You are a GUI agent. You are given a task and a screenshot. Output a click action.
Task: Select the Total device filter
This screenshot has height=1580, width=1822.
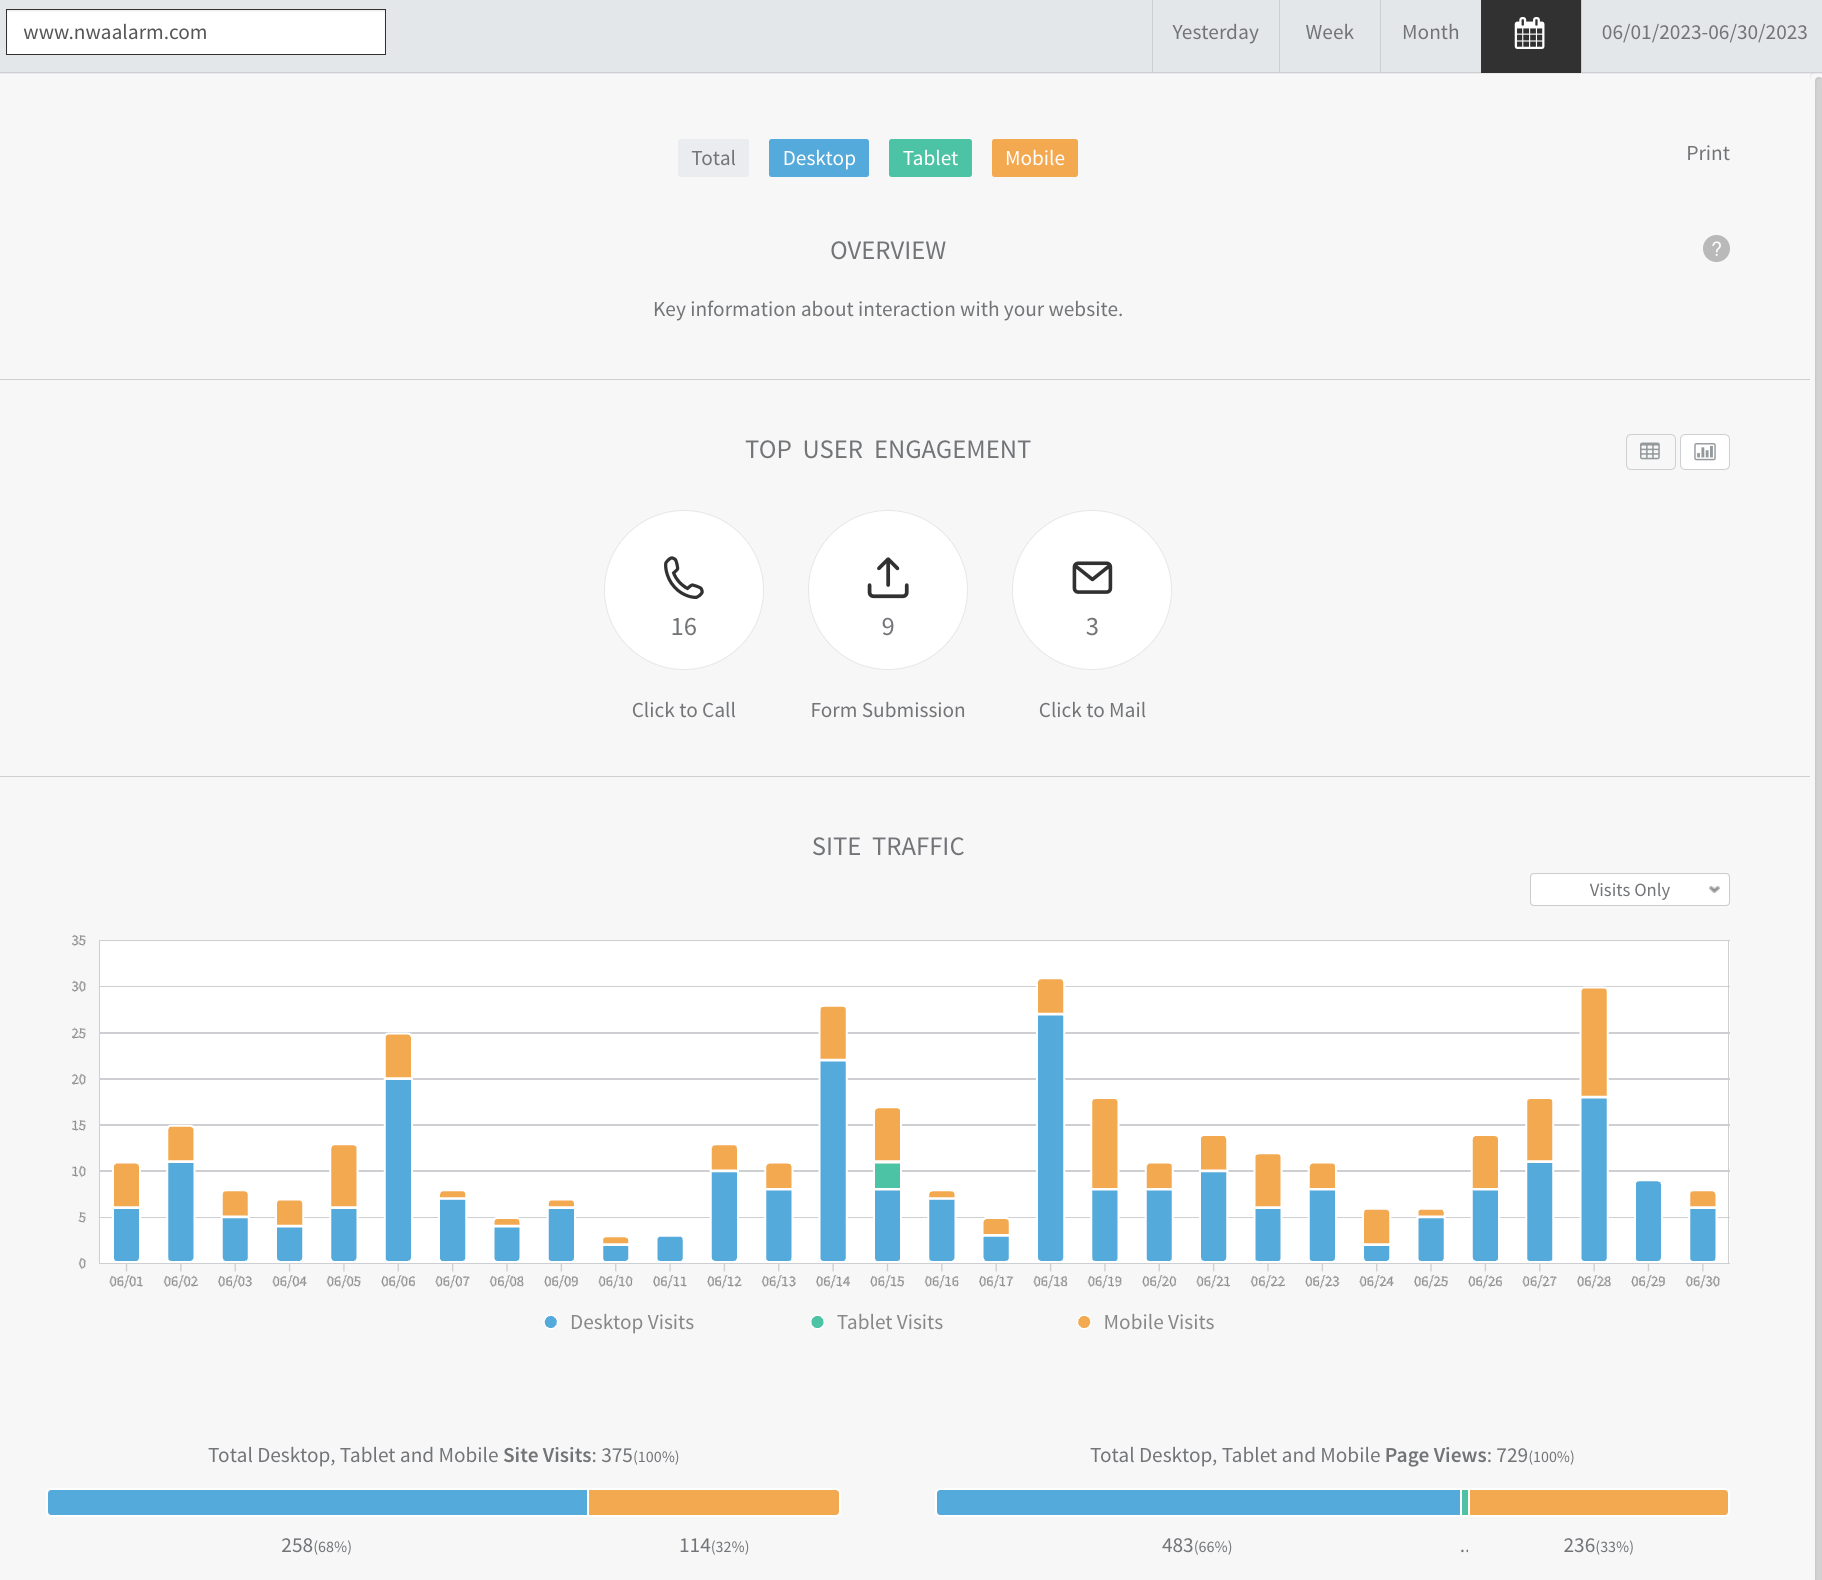pyautogui.click(x=713, y=158)
